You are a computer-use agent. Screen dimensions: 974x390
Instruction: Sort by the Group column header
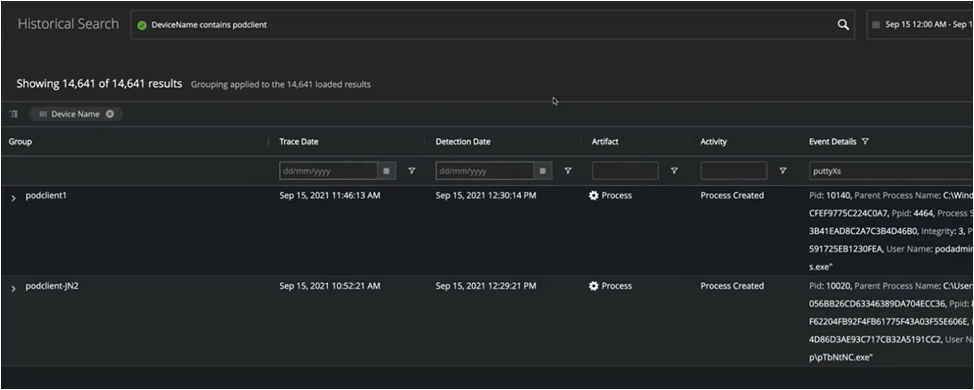coord(20,142)
